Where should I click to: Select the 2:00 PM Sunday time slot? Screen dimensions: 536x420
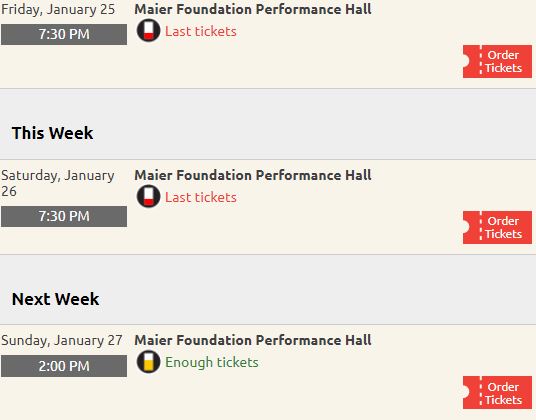point(64,366)
